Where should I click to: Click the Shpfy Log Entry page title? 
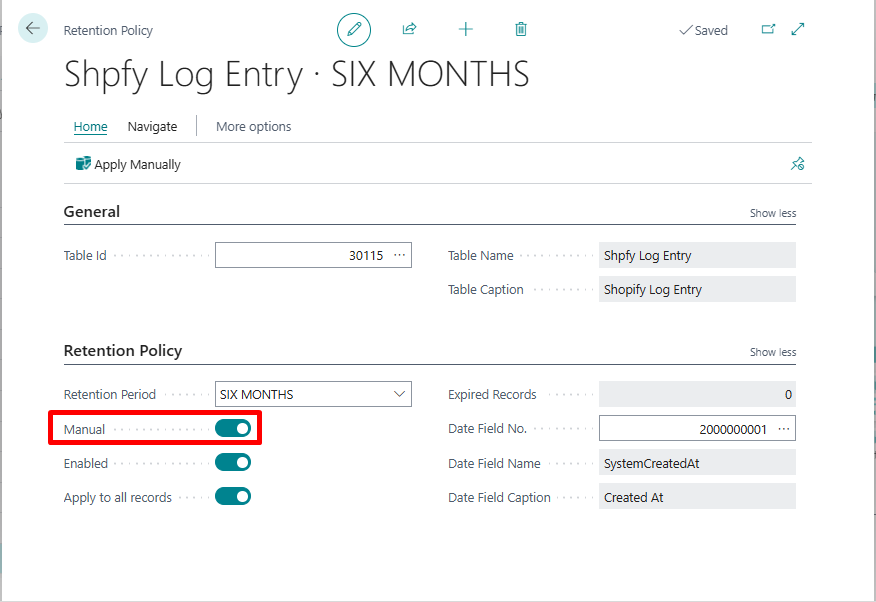coord(296,75)
